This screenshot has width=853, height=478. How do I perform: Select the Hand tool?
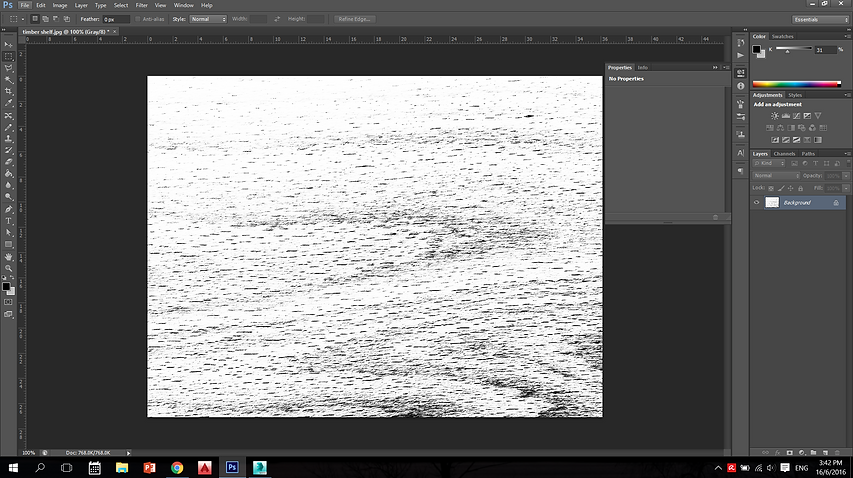9,257
